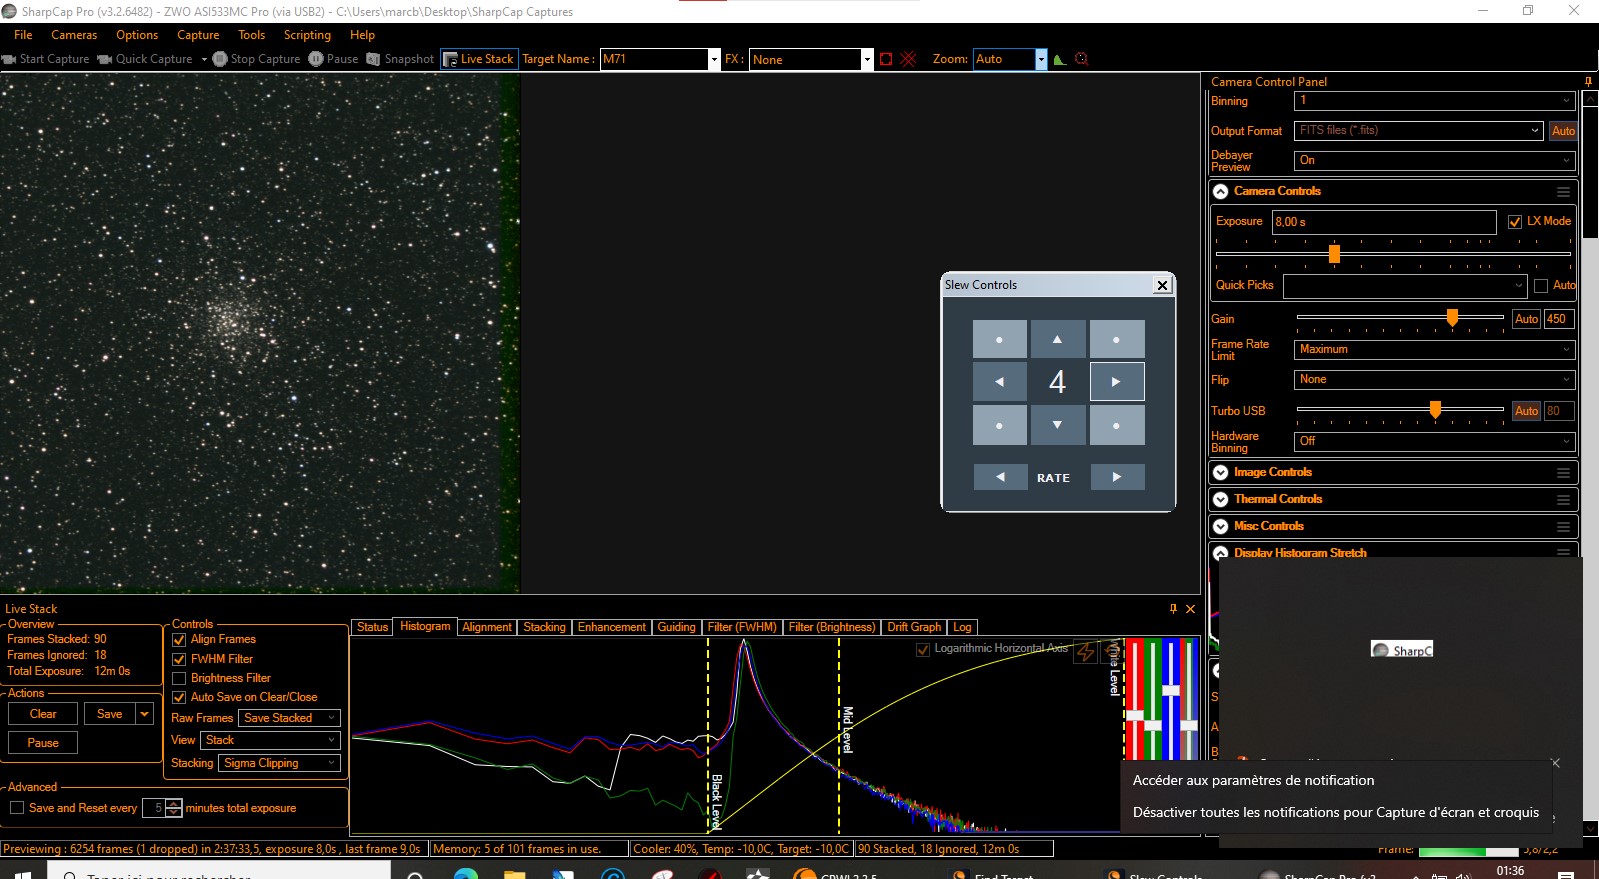This screenshot has width=1599, height=879.
Task: Open the Scripting menu
Action: 307,35
